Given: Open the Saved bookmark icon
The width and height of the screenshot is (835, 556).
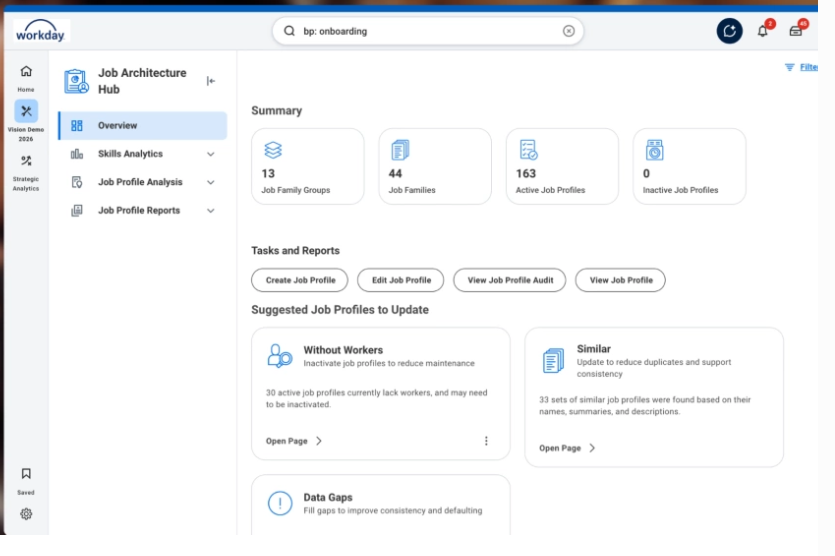Looking at the screenshot, I should click(26, 473).
